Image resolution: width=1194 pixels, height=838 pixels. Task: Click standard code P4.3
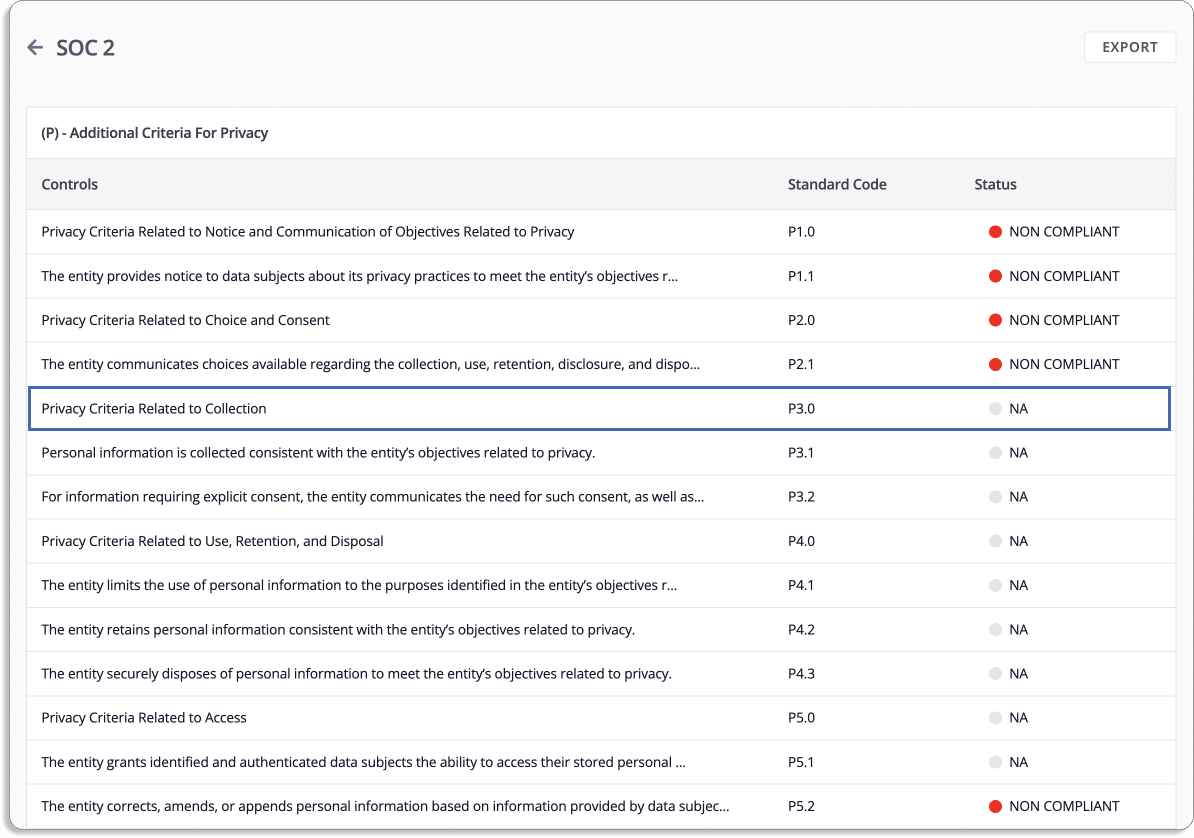[801, 673]
